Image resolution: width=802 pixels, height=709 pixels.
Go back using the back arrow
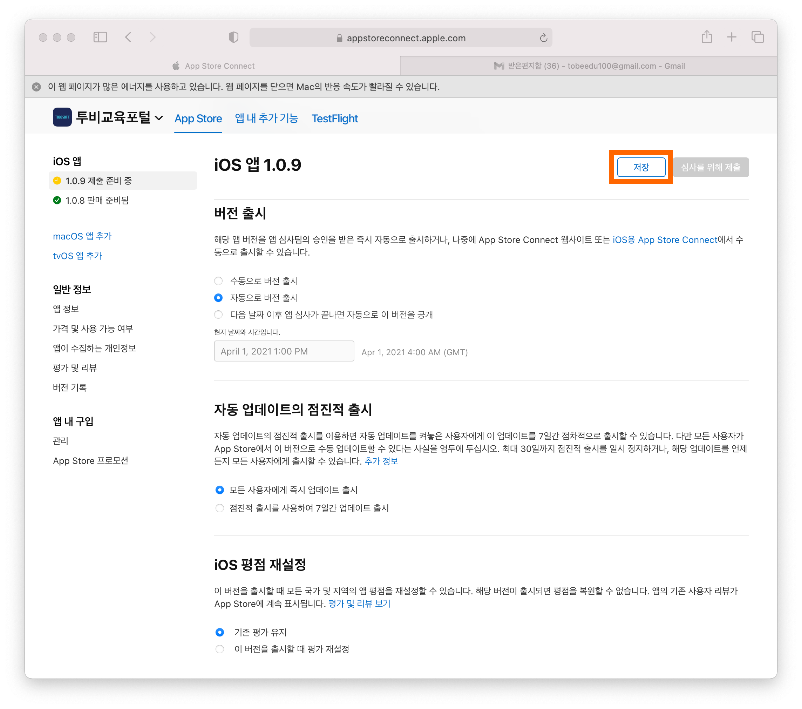tap(128, 37)
